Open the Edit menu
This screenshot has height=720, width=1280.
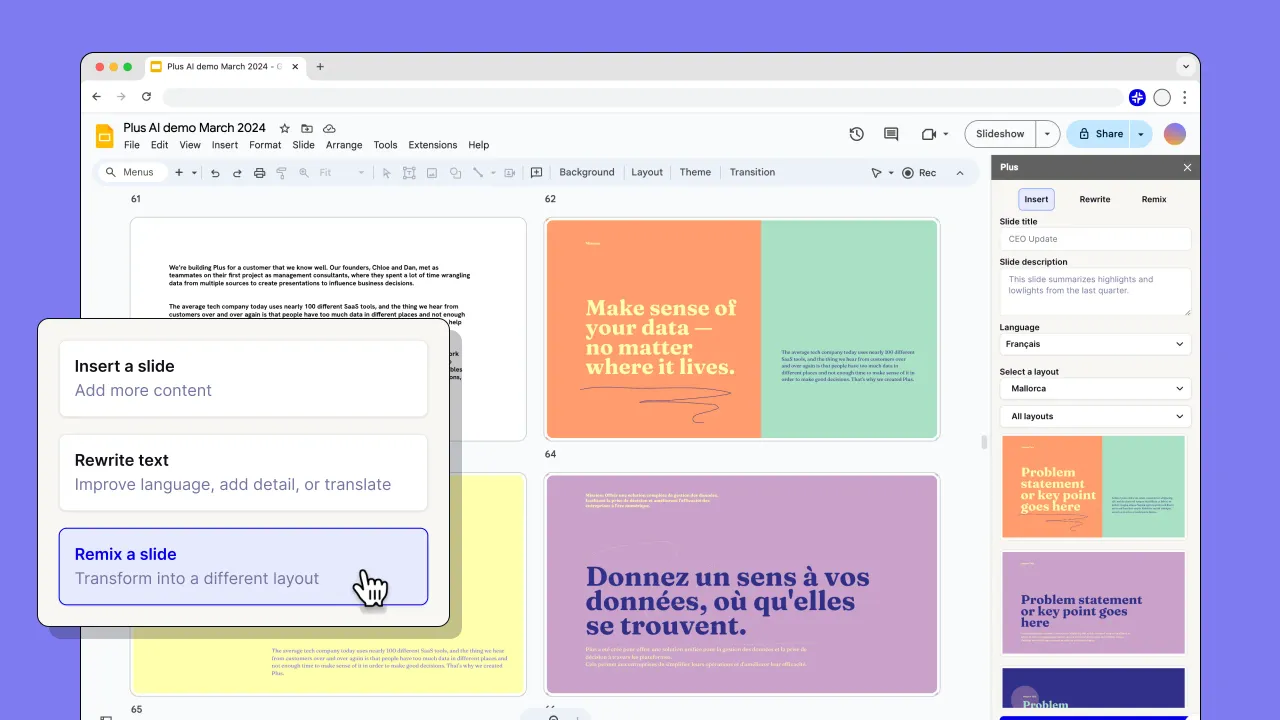pyautogui.click(x=160, y=145)
